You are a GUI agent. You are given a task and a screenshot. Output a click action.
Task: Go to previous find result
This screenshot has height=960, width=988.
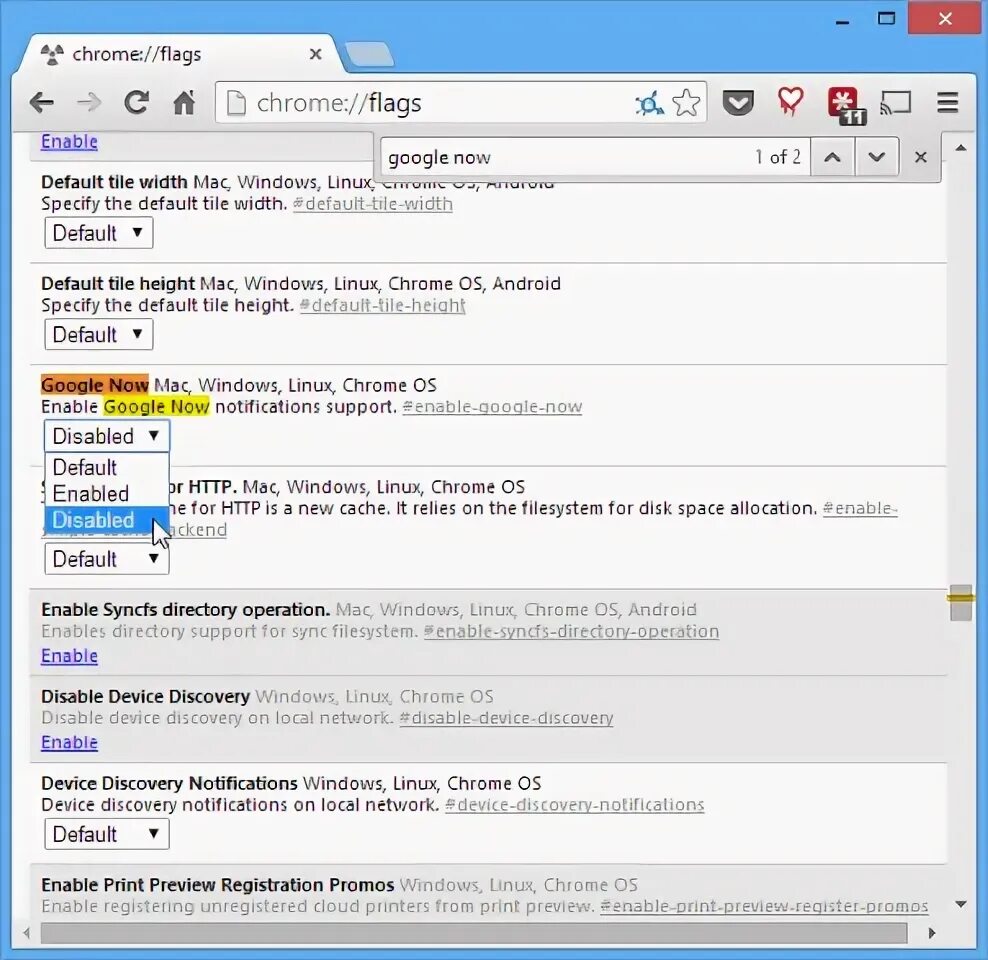pos(832,157)
